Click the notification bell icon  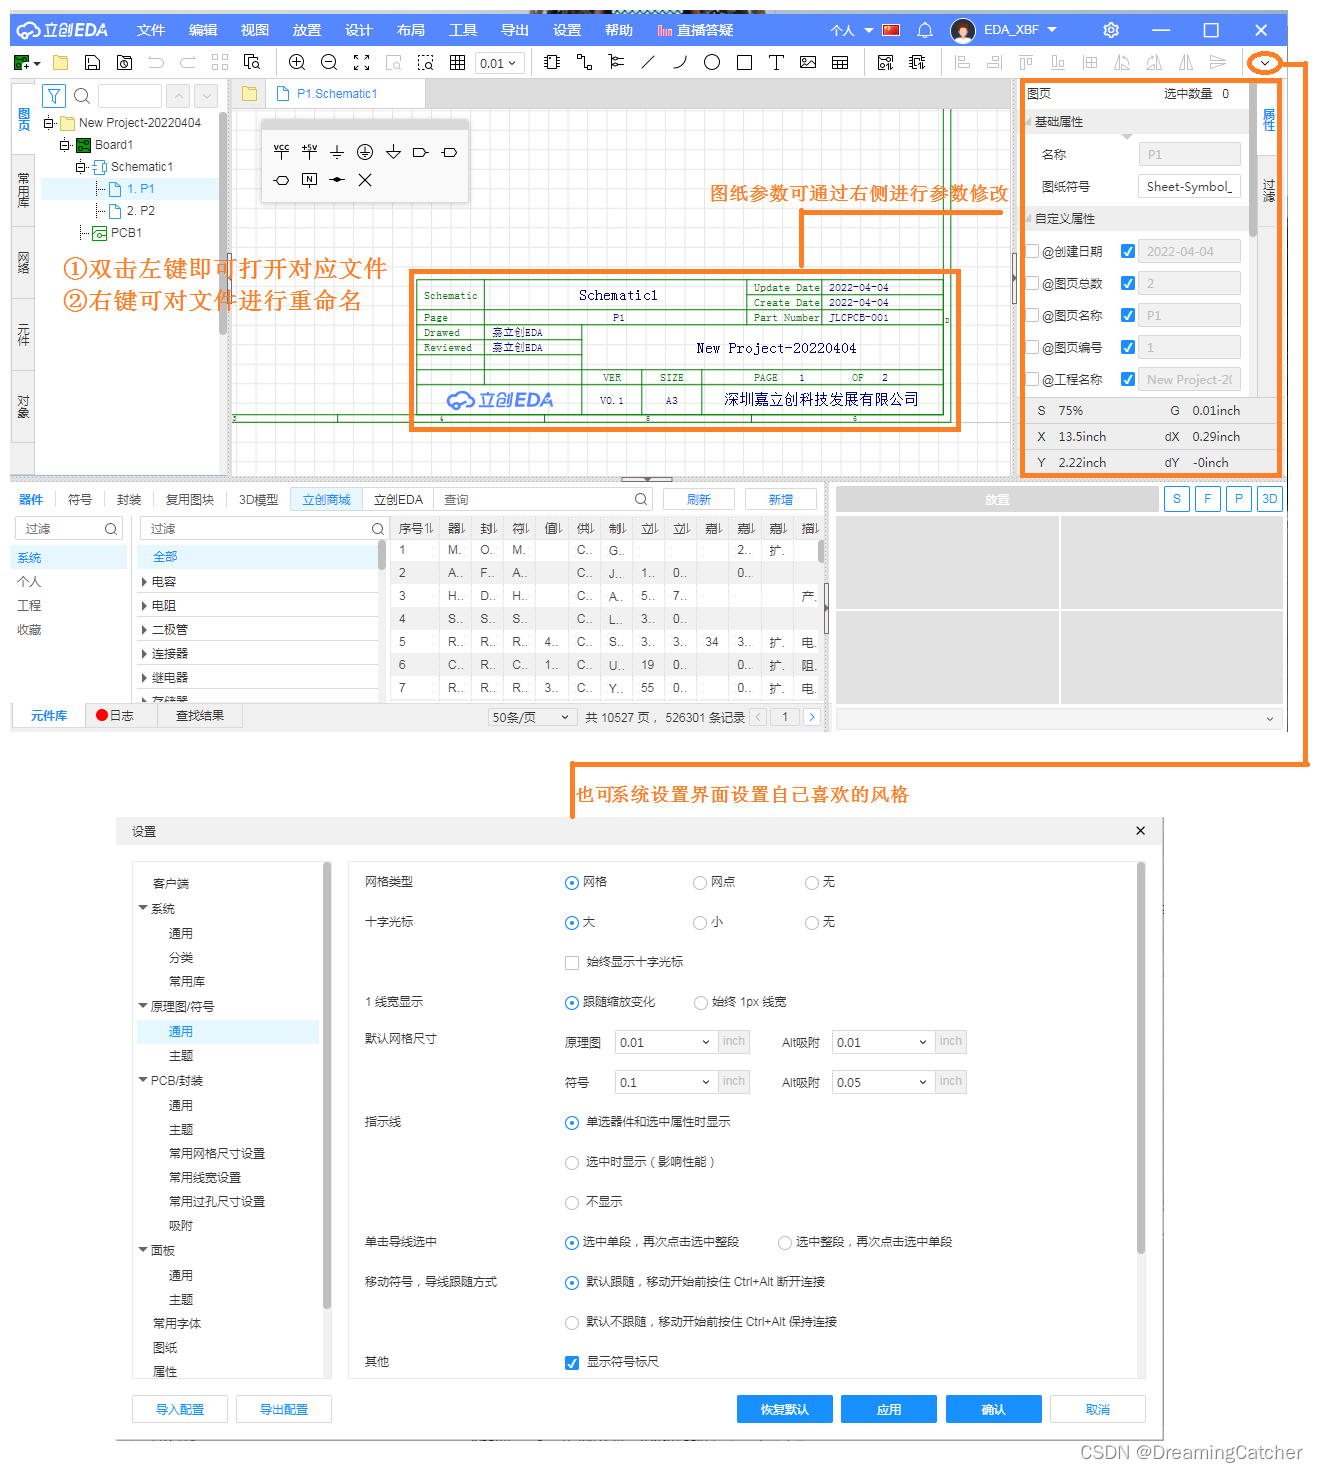click(x=925, y=30)
